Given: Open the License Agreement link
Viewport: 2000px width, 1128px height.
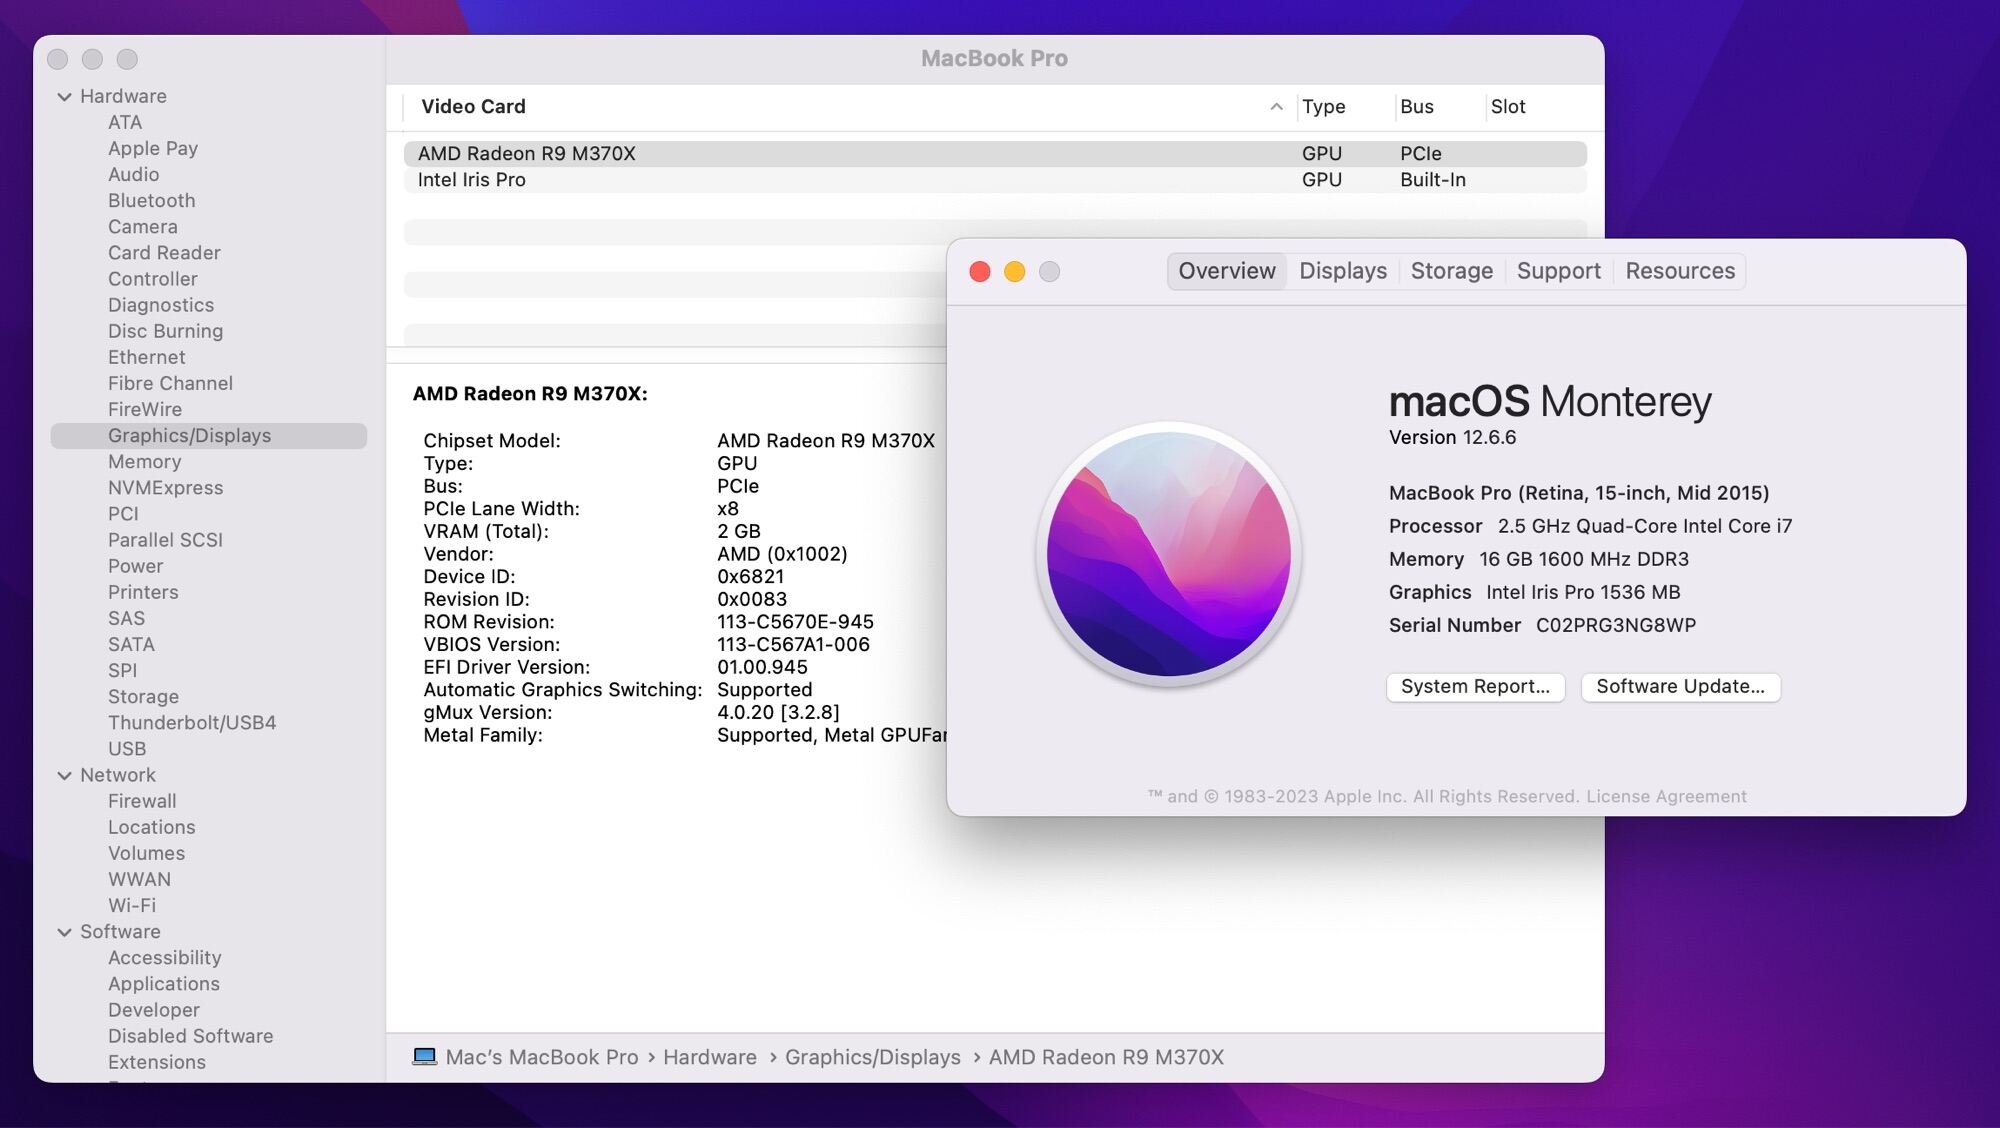Looking at the screenshot, I should [1667, 796].
